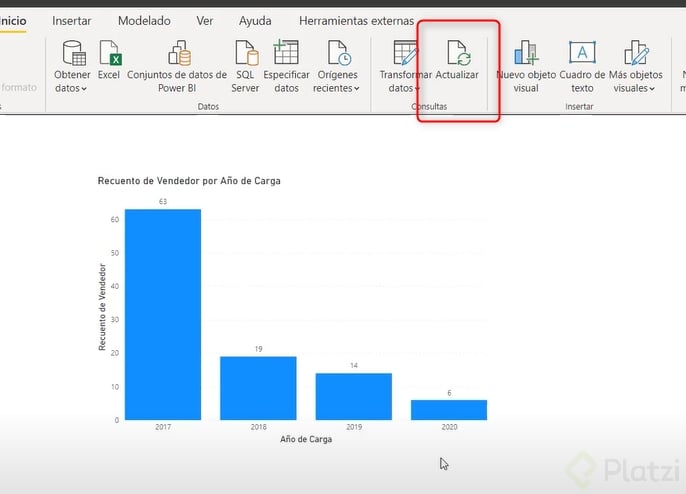Open the Ayuda ribbon tab
Viewport: 686px width, 494px height.
(255, 21)
